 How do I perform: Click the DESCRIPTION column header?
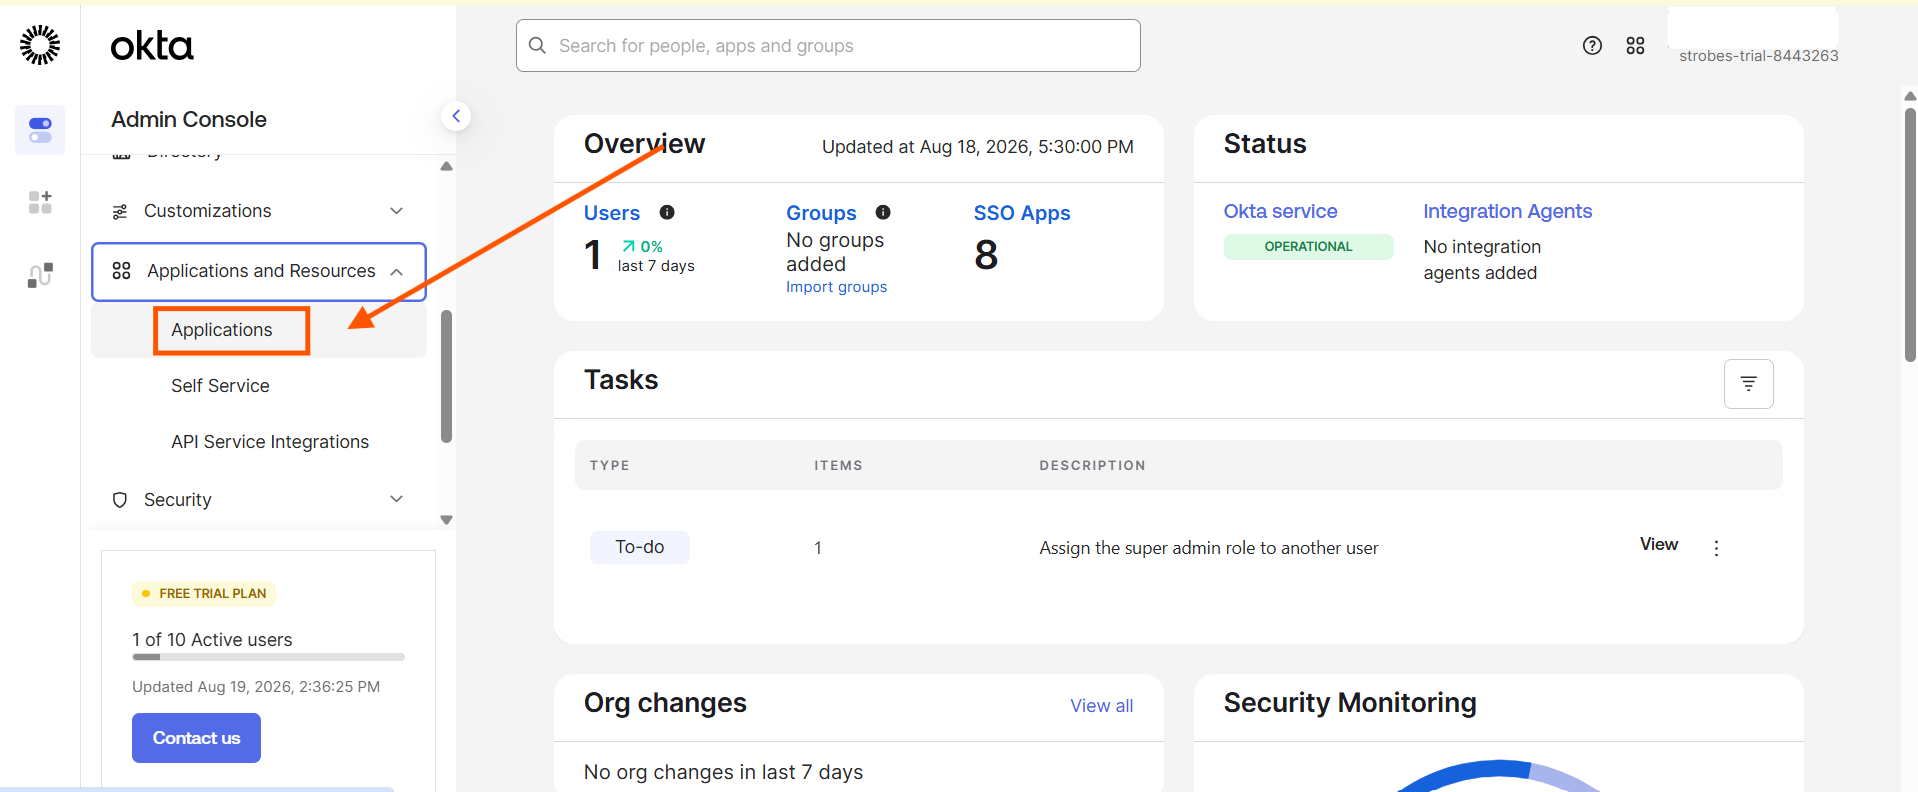pyautogui.click(x=1092, y=466)
